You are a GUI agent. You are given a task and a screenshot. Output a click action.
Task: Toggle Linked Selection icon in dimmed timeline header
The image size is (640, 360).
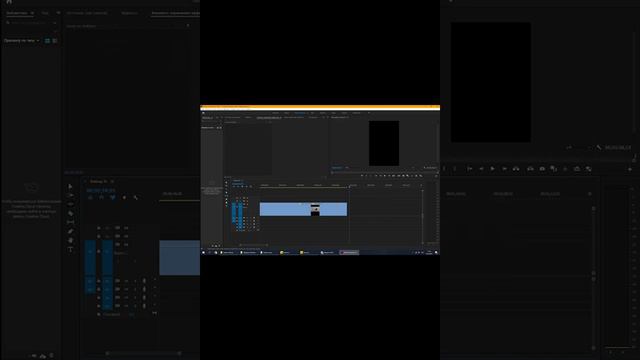tap(113, 198)
